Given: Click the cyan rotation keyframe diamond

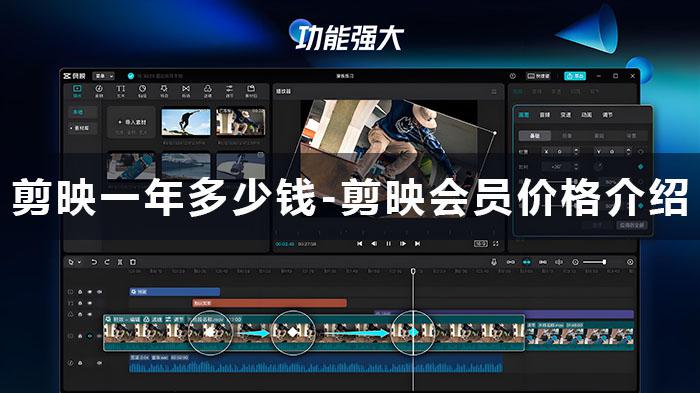Looking at the screenshot, I should click(641, 167).
